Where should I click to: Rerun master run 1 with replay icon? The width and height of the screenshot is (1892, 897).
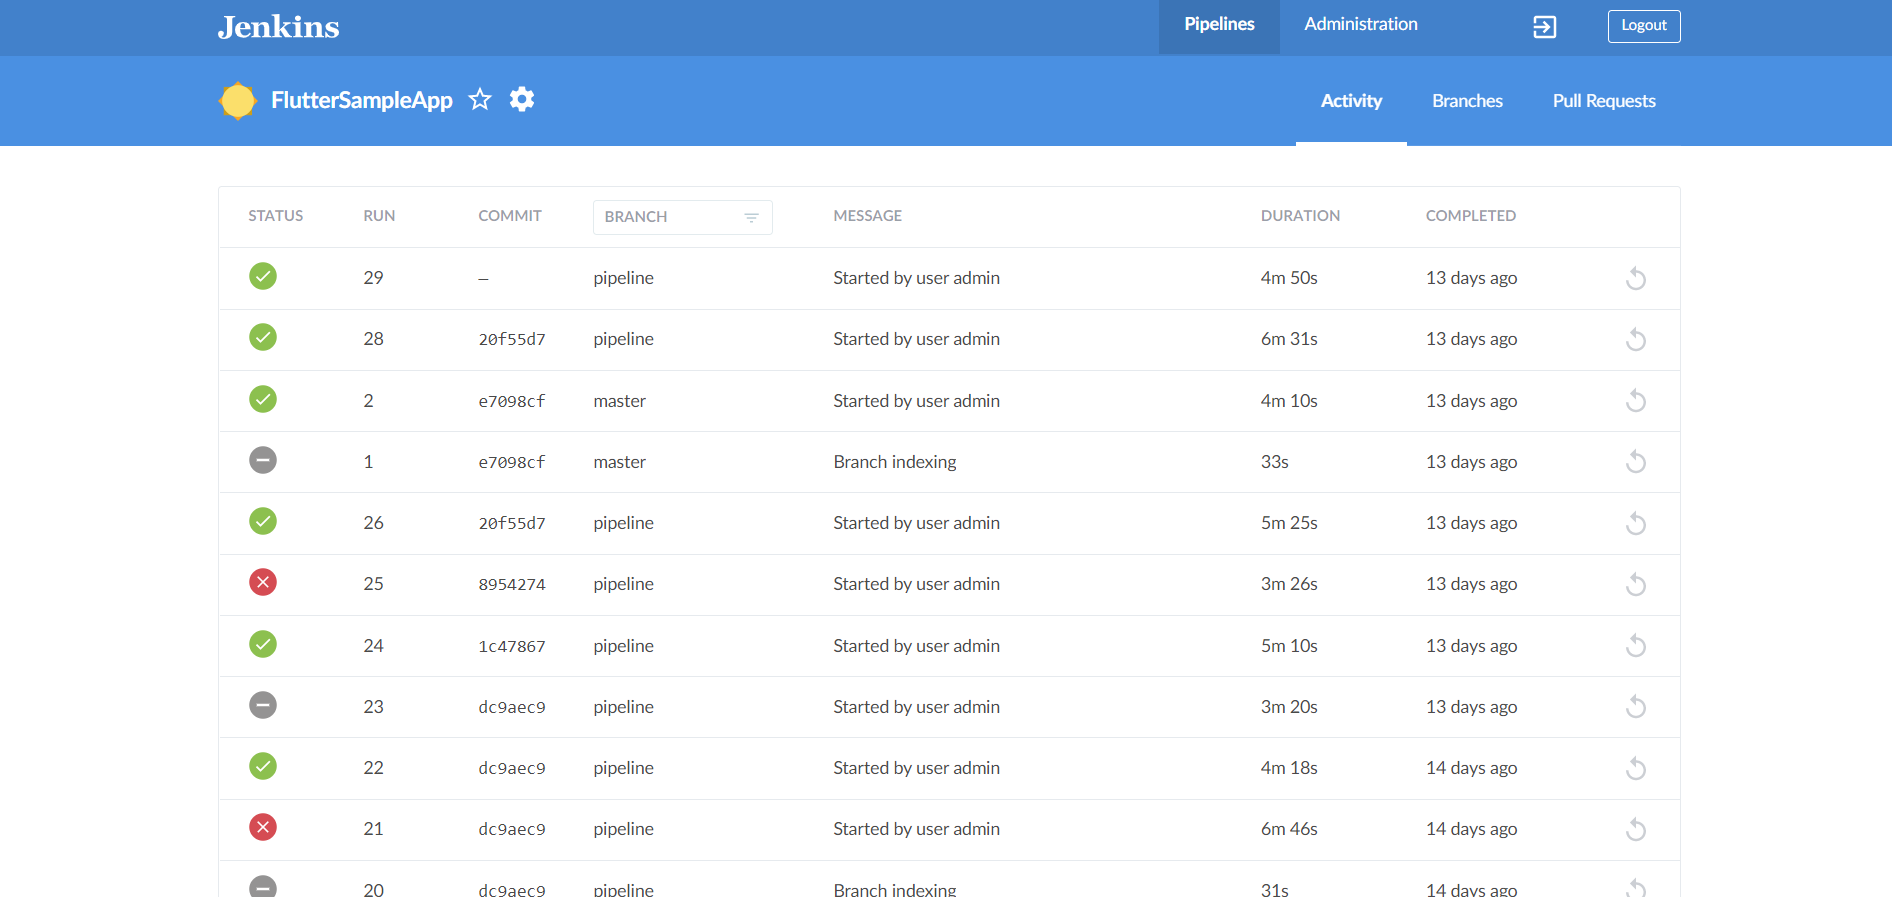pyautogui.click(x=1636, y=462)
